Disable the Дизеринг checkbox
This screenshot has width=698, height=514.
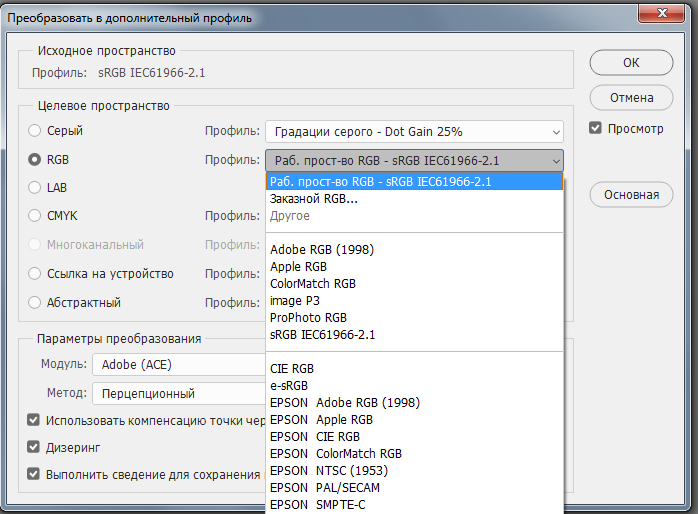(33, 447)
